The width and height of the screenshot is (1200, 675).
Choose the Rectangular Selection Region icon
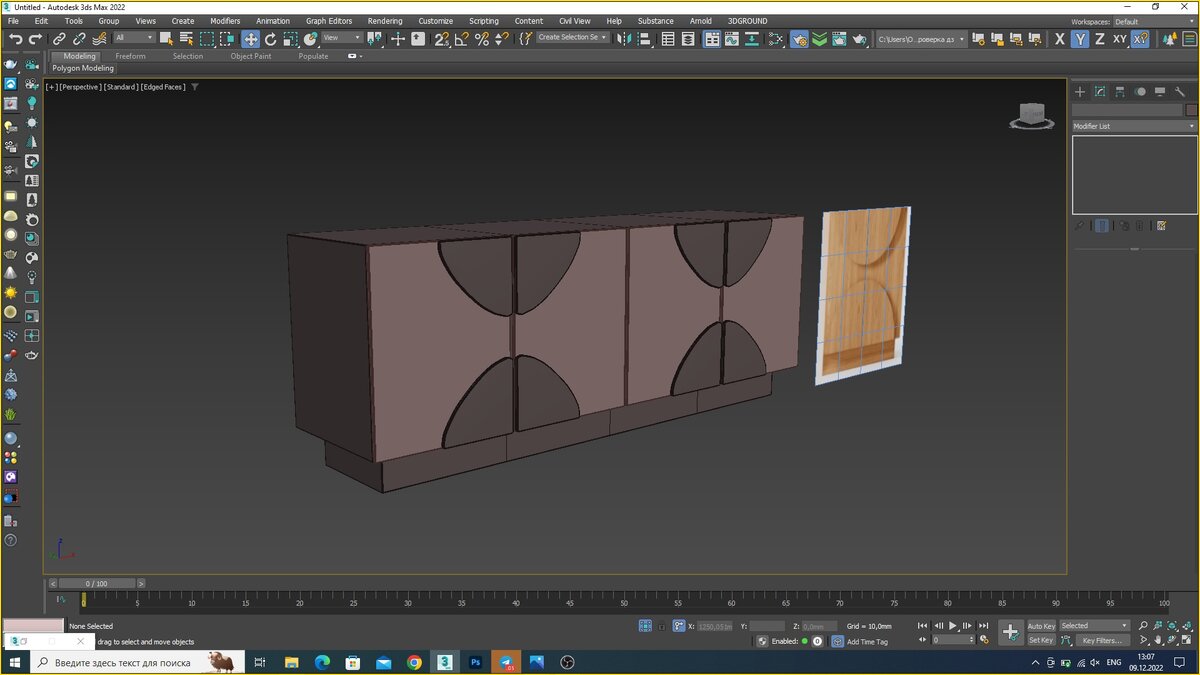(x=207, y=39)
